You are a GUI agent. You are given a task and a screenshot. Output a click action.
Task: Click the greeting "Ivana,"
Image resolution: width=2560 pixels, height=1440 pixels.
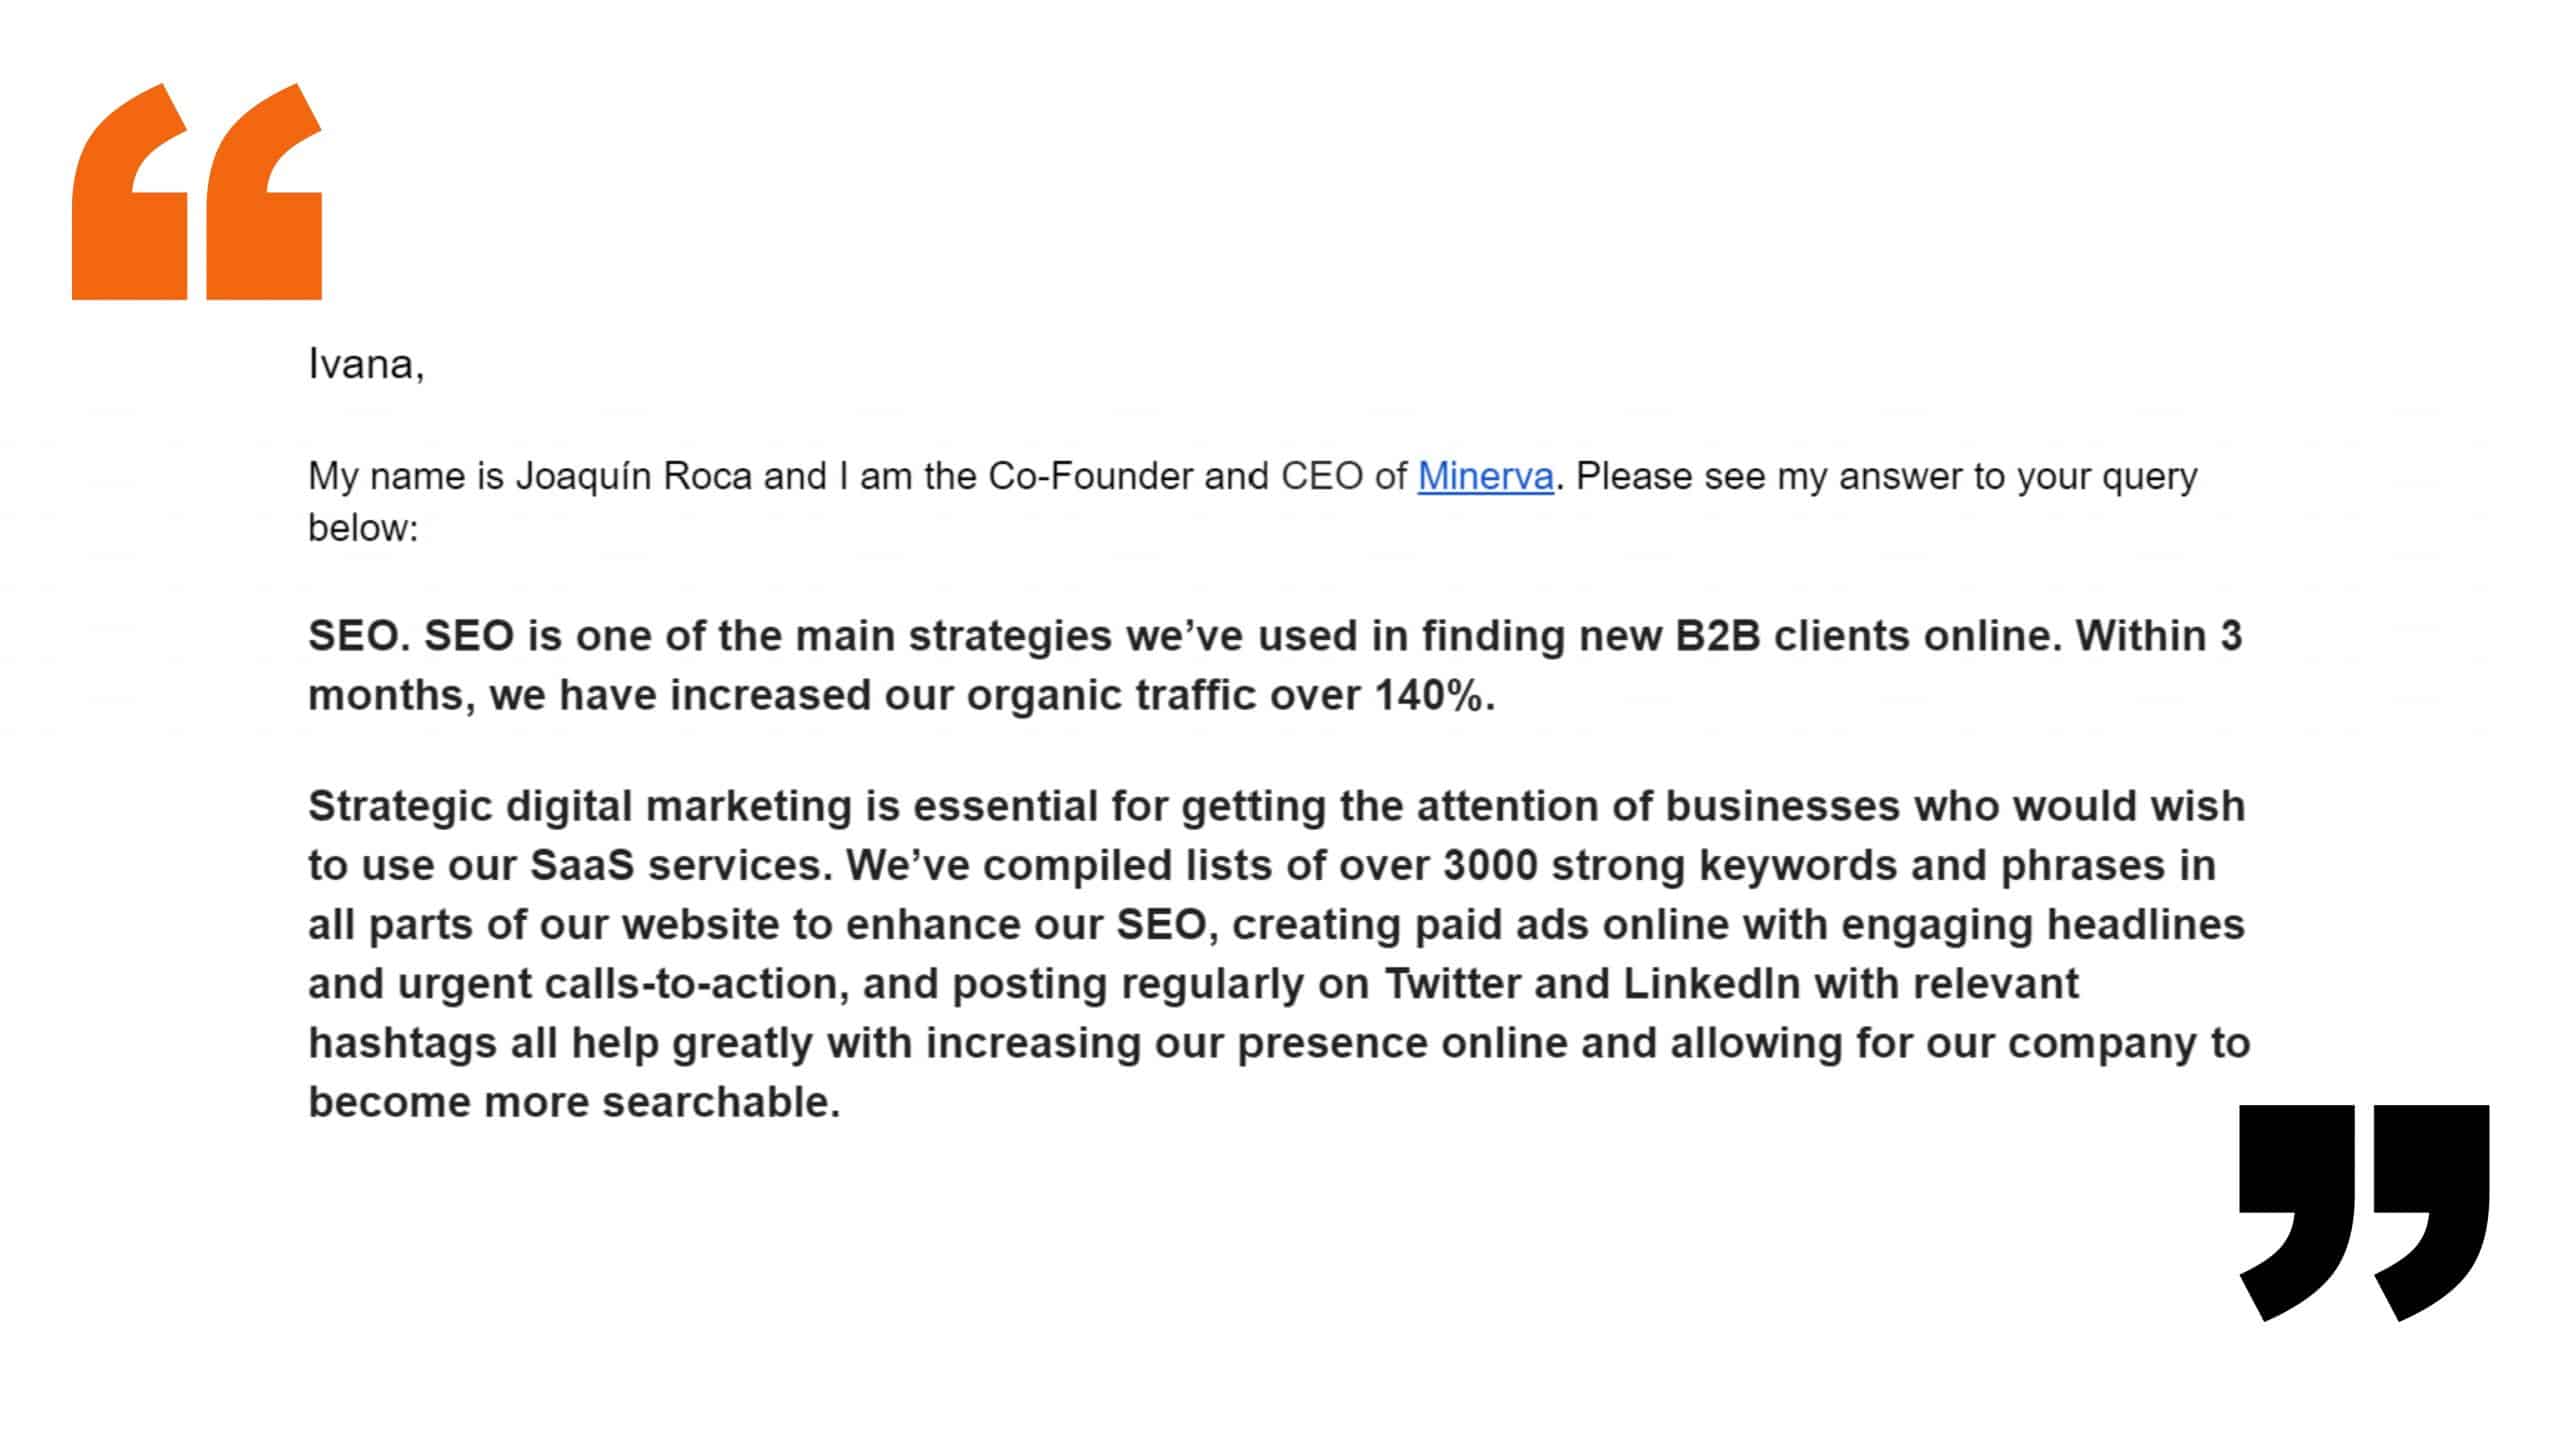(x=366, y=364)
